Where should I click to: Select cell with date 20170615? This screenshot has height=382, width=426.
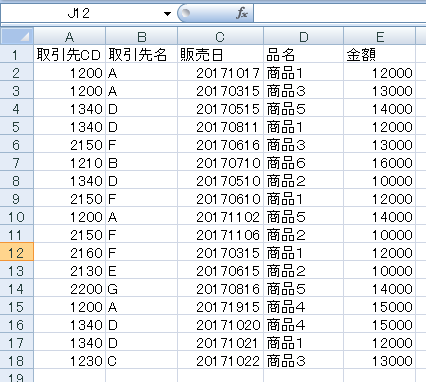[x=220, y=271]
